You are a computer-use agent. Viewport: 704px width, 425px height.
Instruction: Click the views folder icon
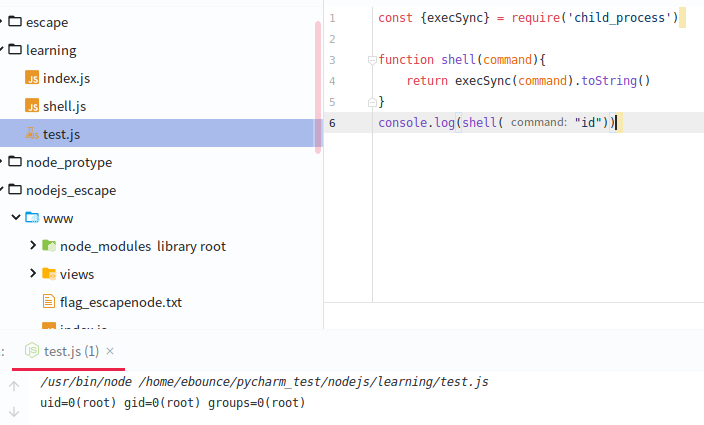(x=49, y=274)
